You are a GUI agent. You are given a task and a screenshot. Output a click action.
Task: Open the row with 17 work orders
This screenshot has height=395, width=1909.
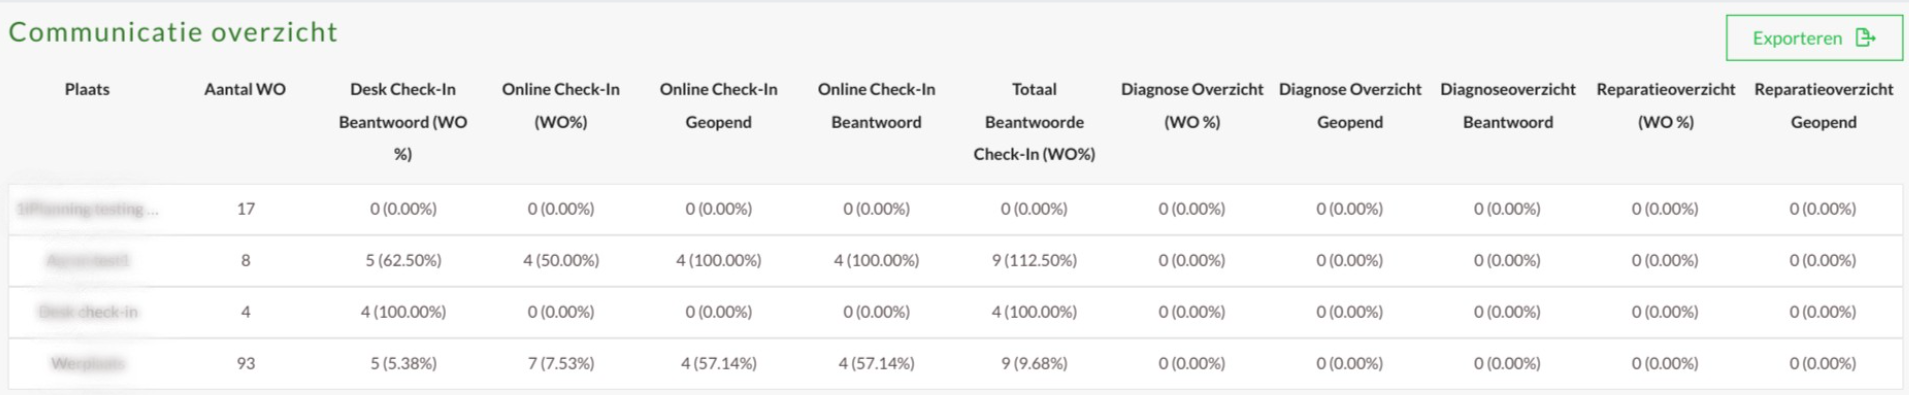coord(955,209)
